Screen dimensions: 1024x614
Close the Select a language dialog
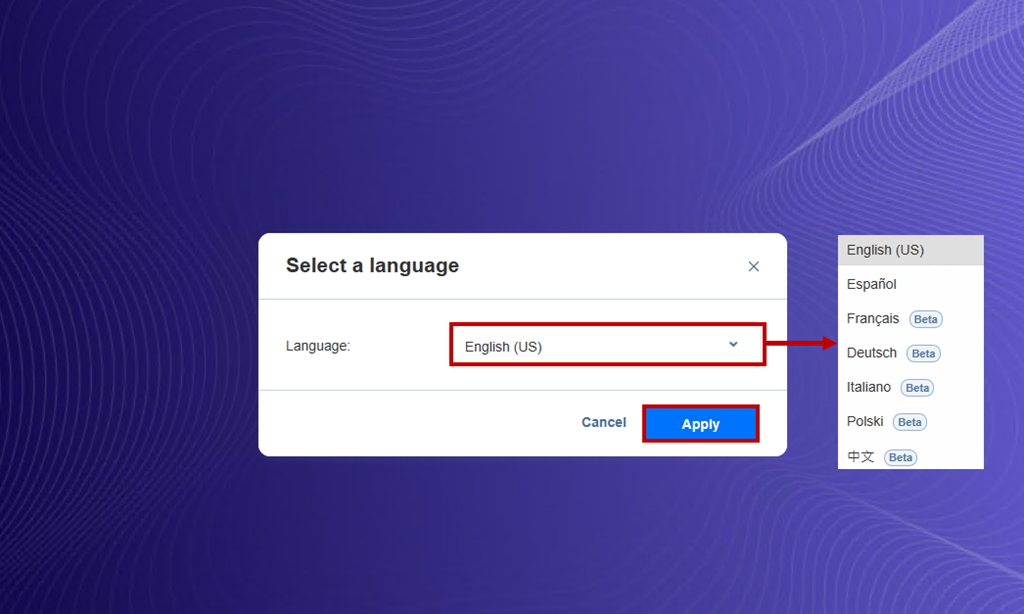point(753,267)
